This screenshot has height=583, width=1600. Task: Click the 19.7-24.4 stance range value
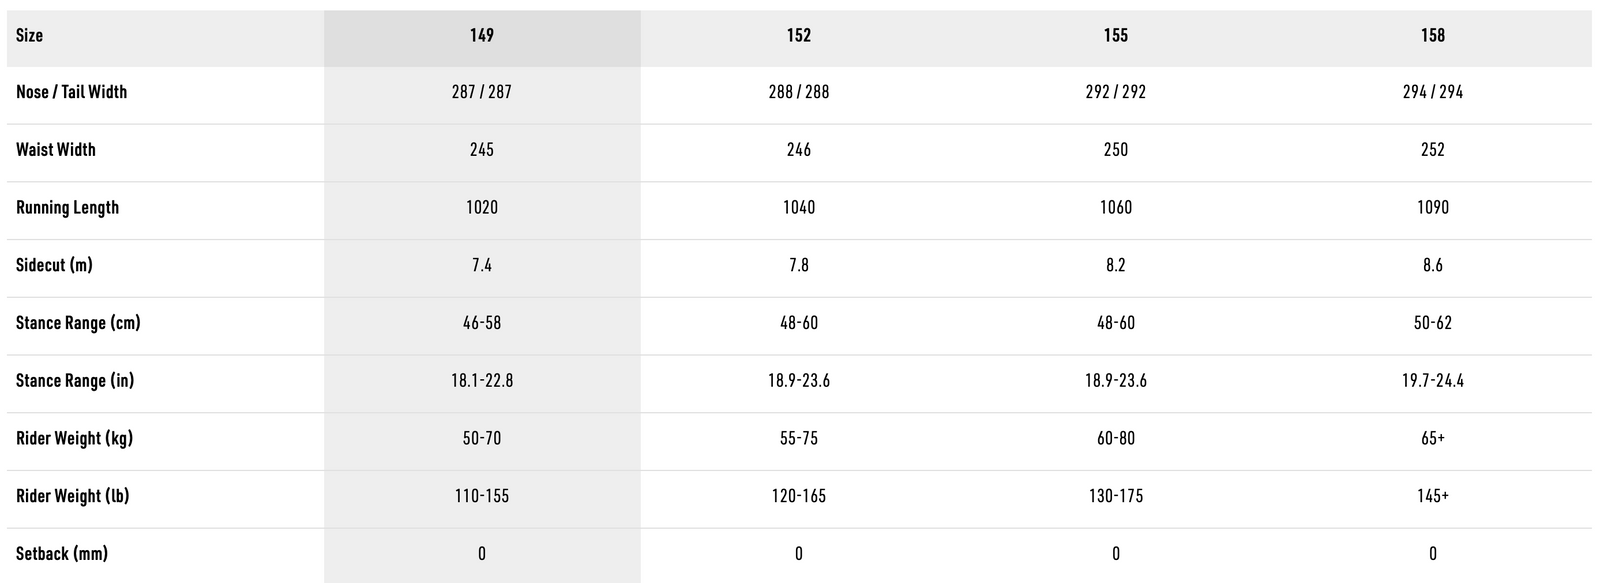pyautogui.click(x=1432, y=381)
